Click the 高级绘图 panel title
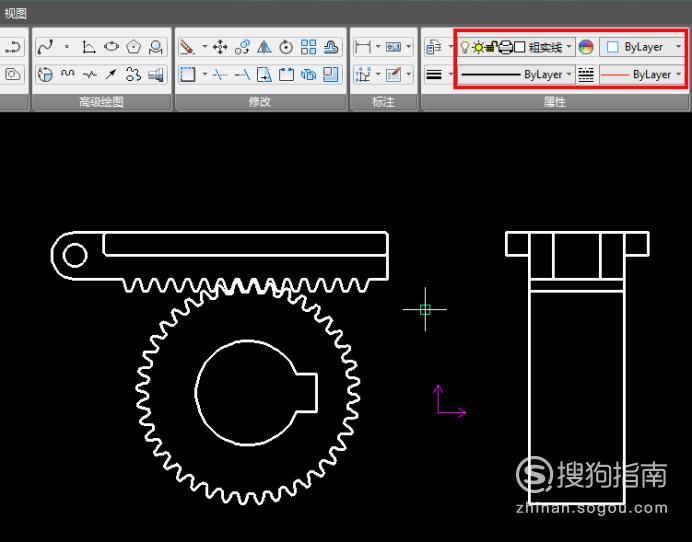 pos(101,102)
